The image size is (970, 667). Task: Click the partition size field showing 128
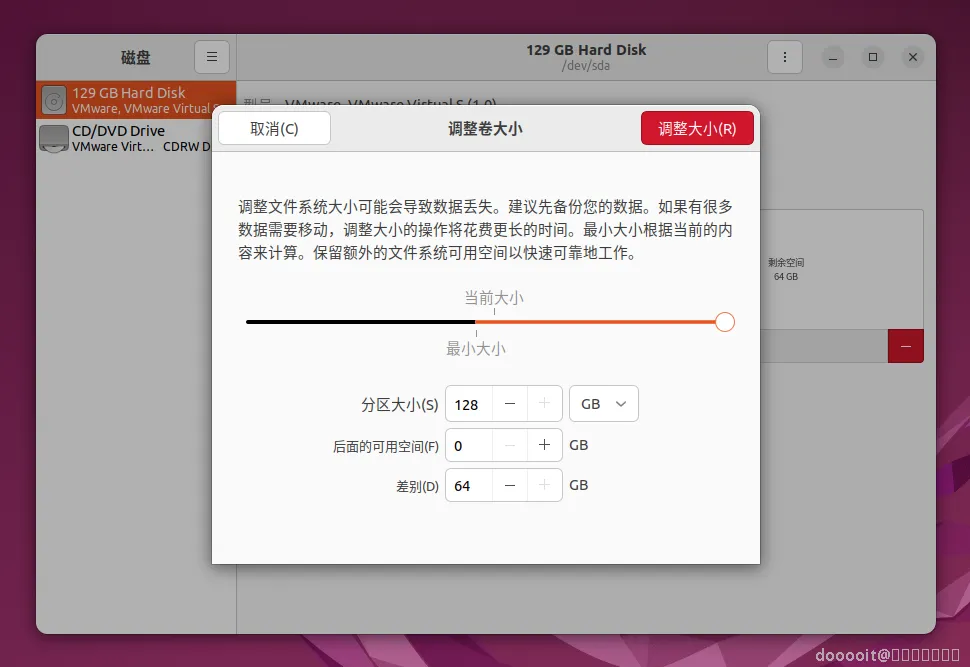tap(467, 404)
